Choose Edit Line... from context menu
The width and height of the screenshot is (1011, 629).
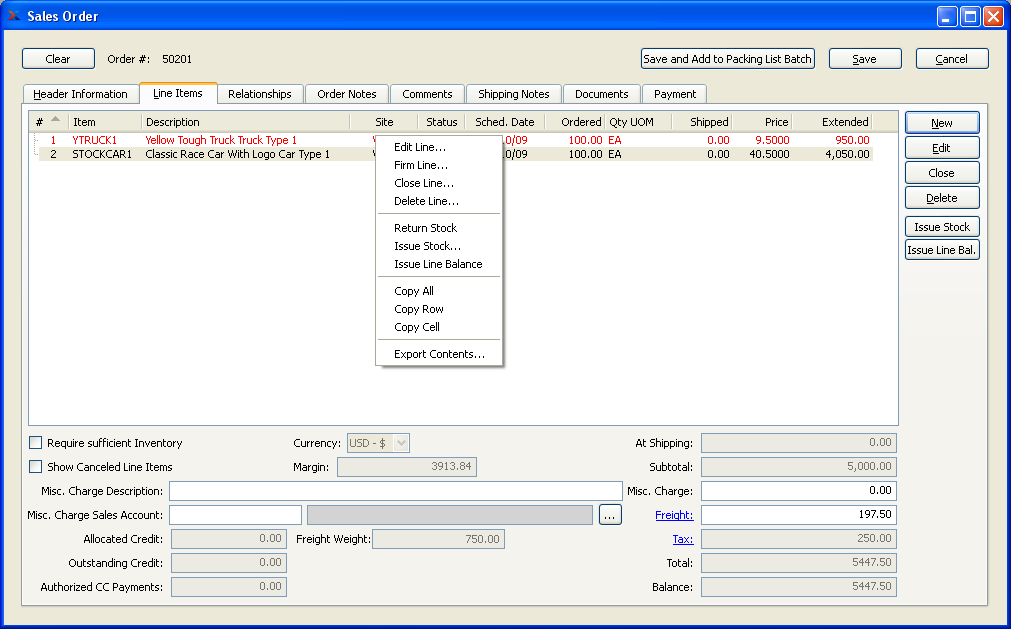coord(420,147)
